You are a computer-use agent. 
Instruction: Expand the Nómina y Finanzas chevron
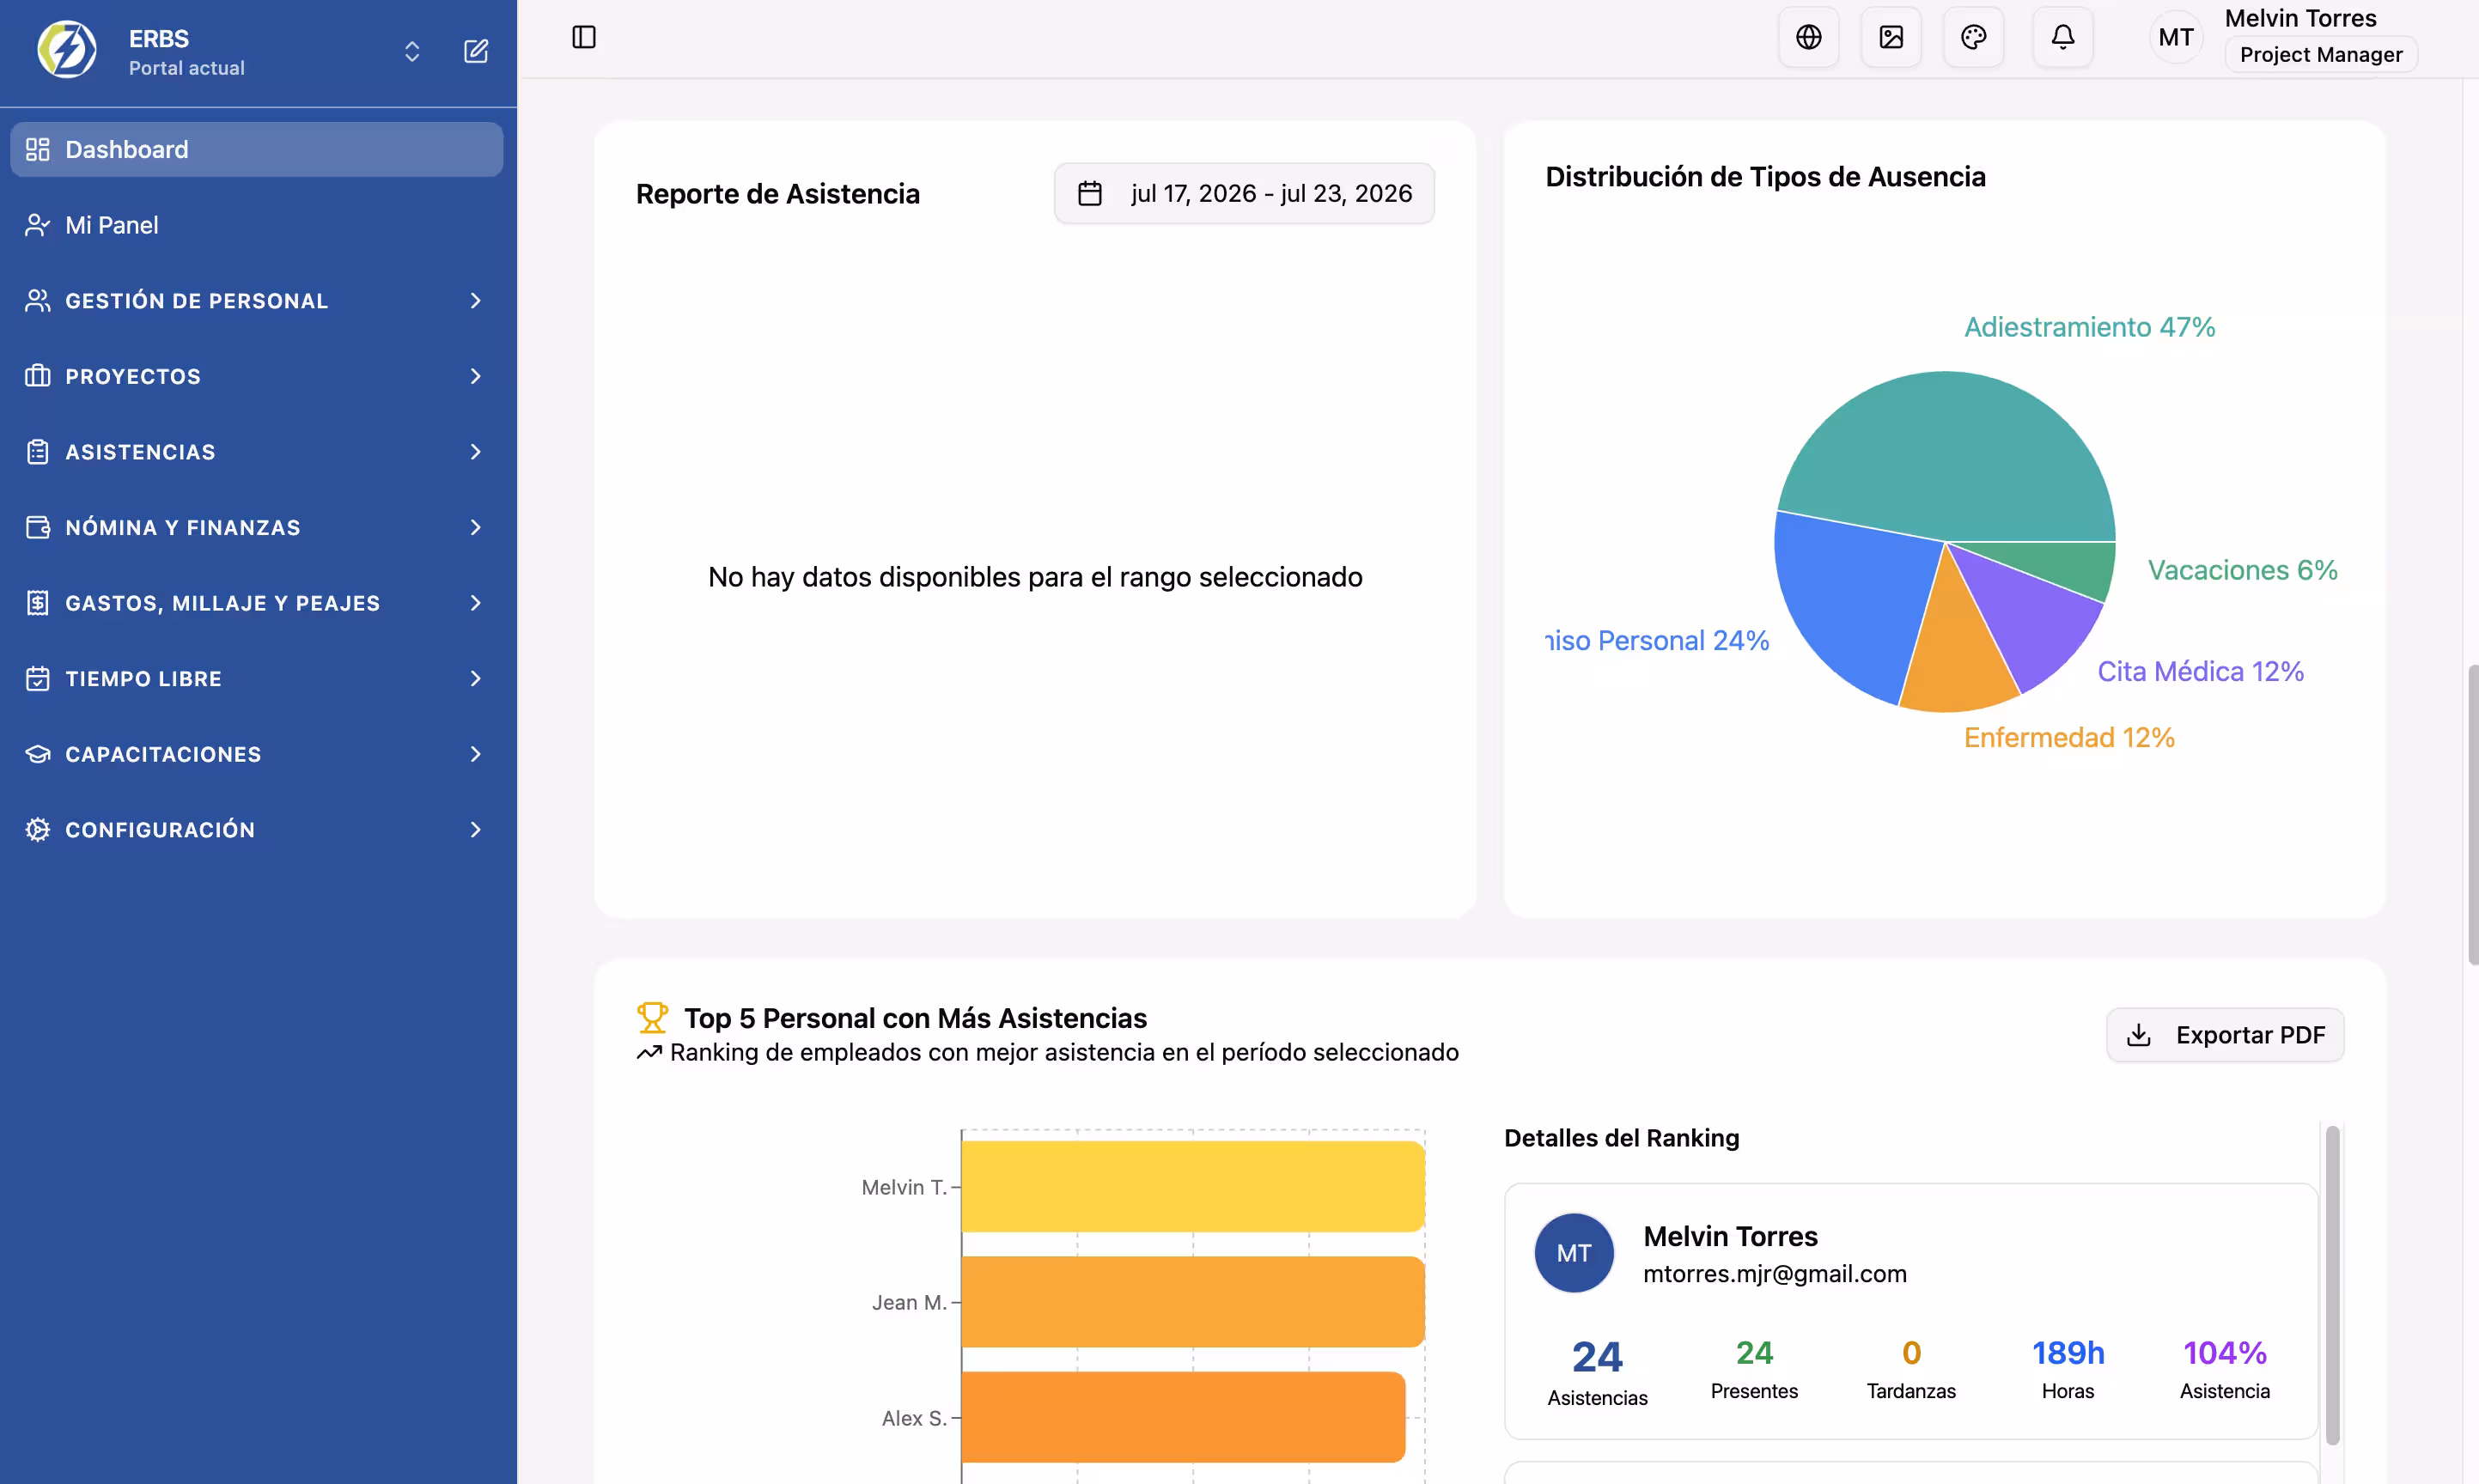pyautogui.click(x=476, y=527)
